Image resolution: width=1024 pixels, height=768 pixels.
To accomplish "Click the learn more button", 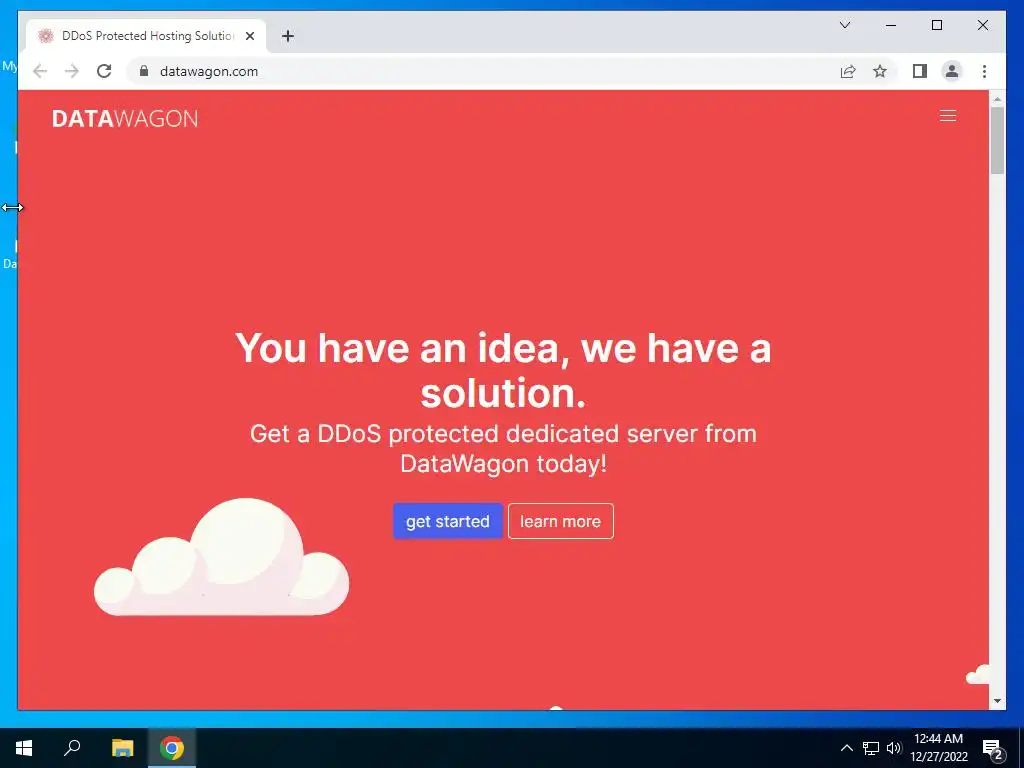I will click(x=560, y=521).
